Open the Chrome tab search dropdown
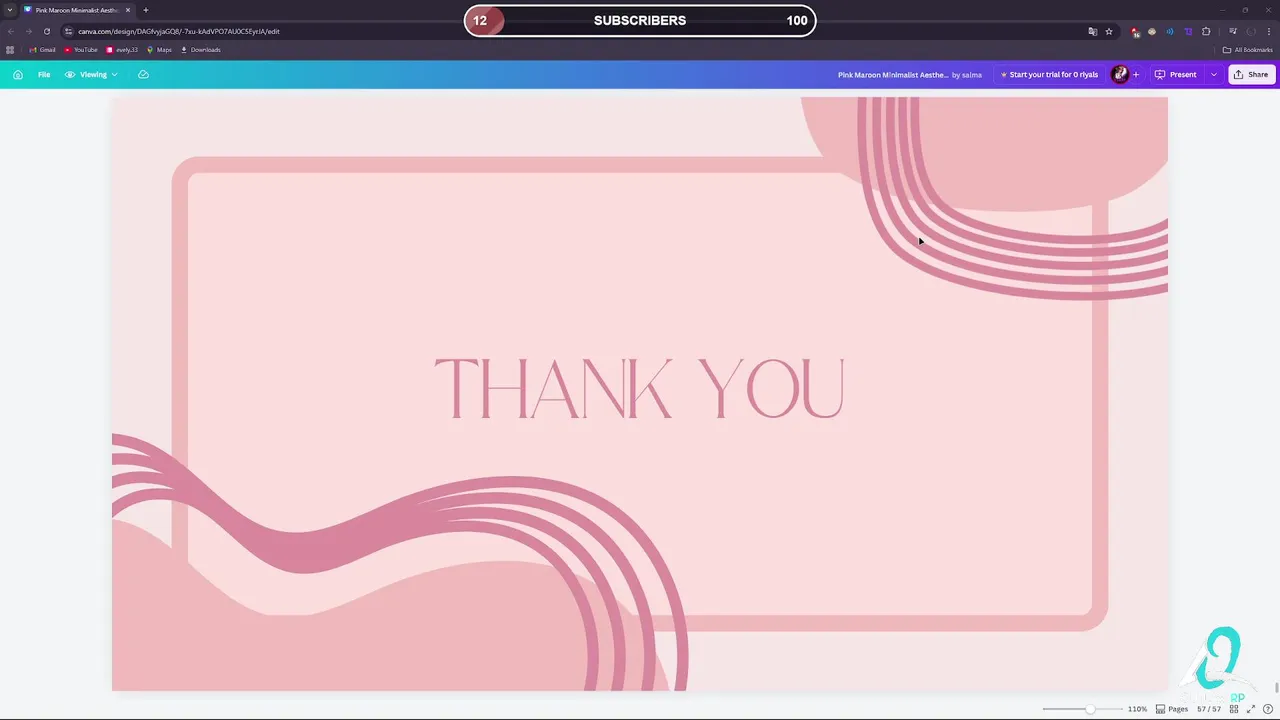 pyautogui.click(x=9, y=10)
